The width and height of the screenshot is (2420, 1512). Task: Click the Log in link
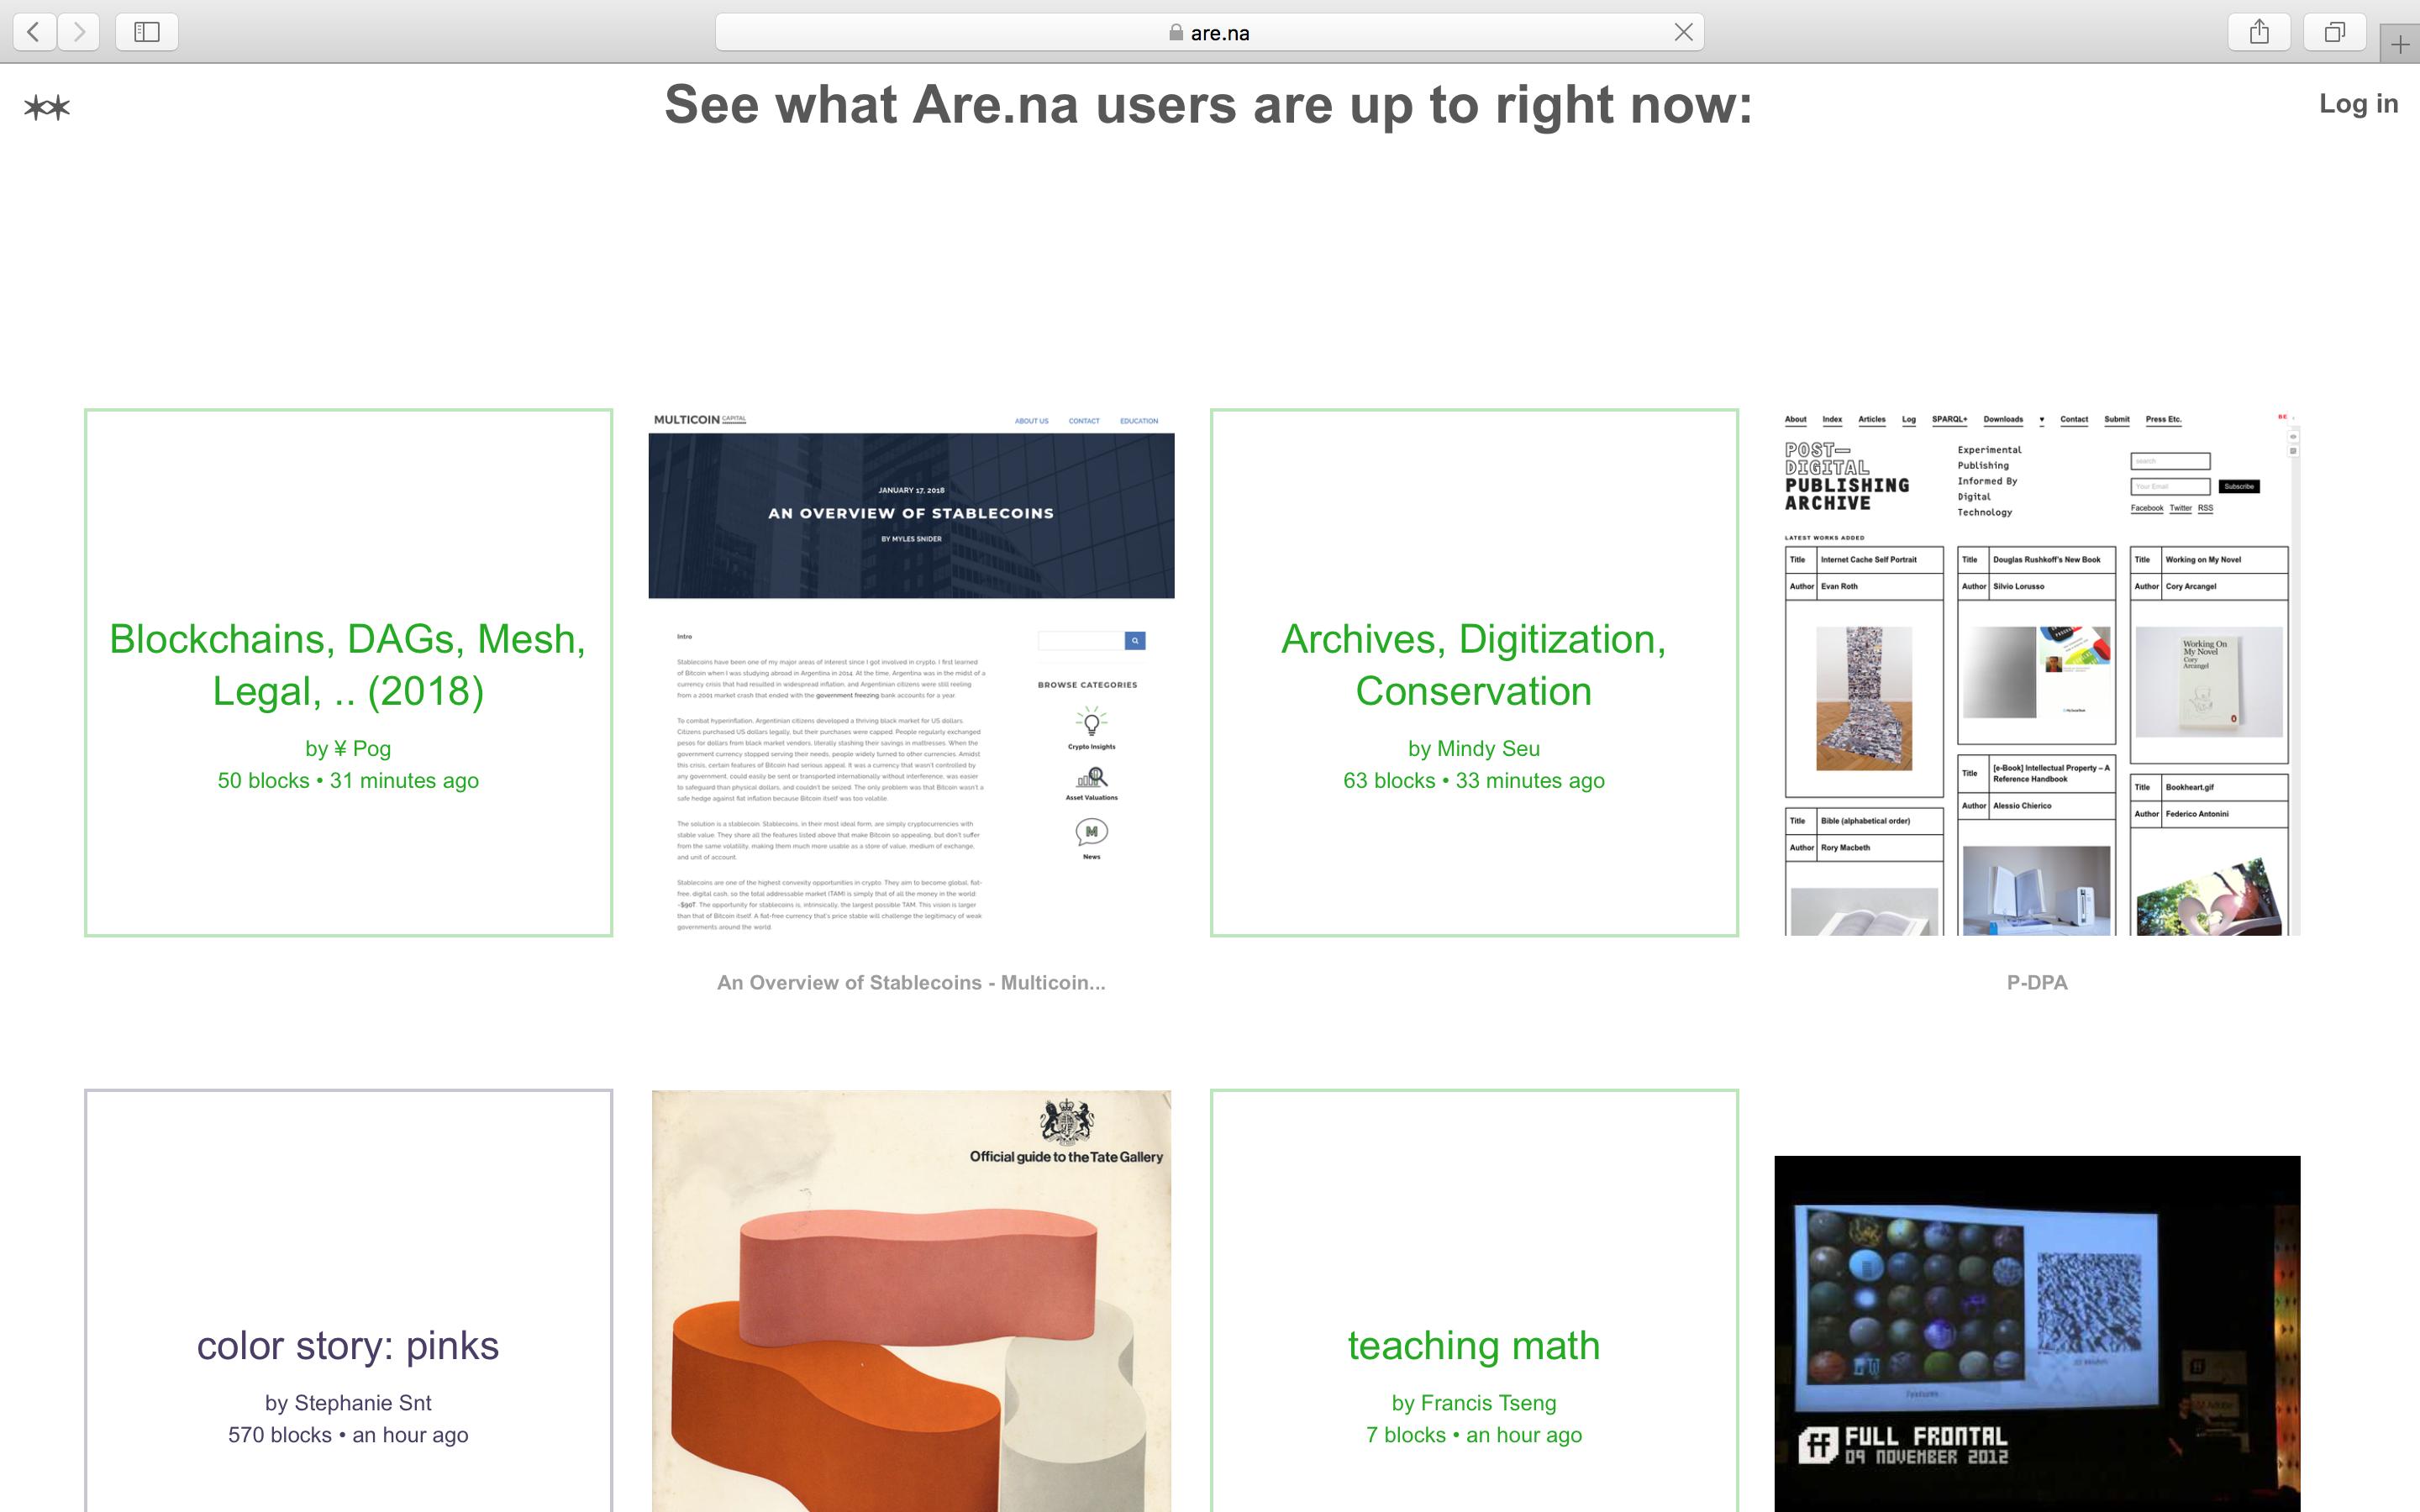coord(2358,104)
